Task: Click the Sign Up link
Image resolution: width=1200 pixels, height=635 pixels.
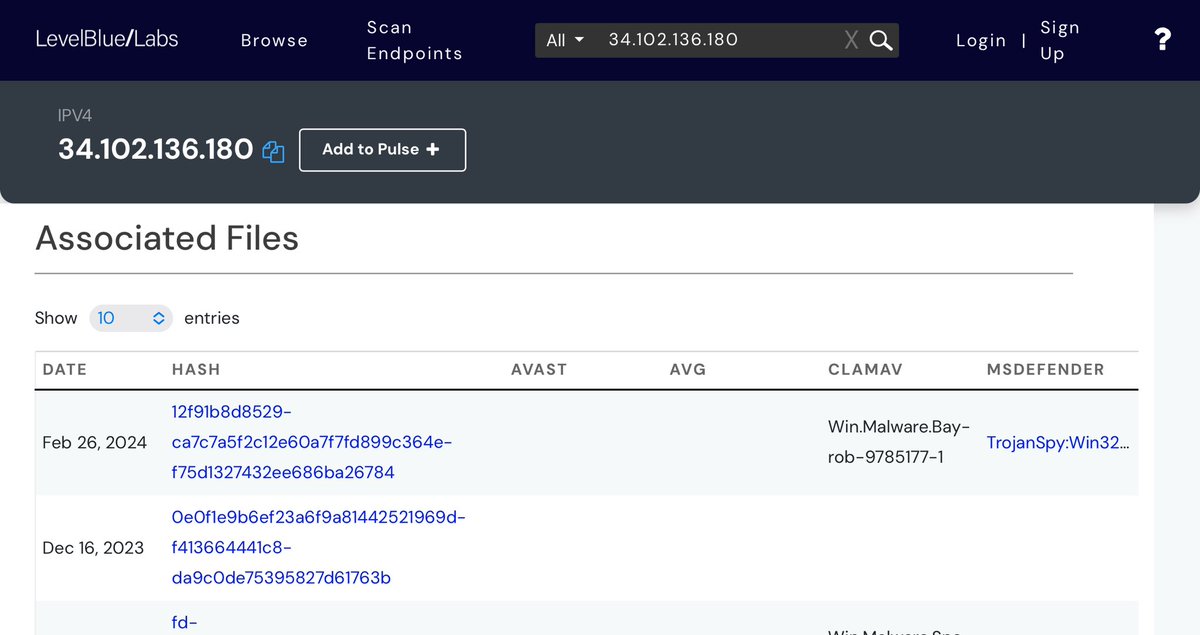Action: pos(1059,40)
